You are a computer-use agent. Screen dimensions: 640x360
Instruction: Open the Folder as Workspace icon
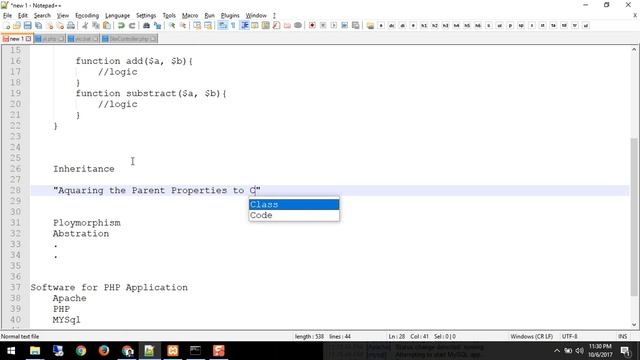pos(287,26)
